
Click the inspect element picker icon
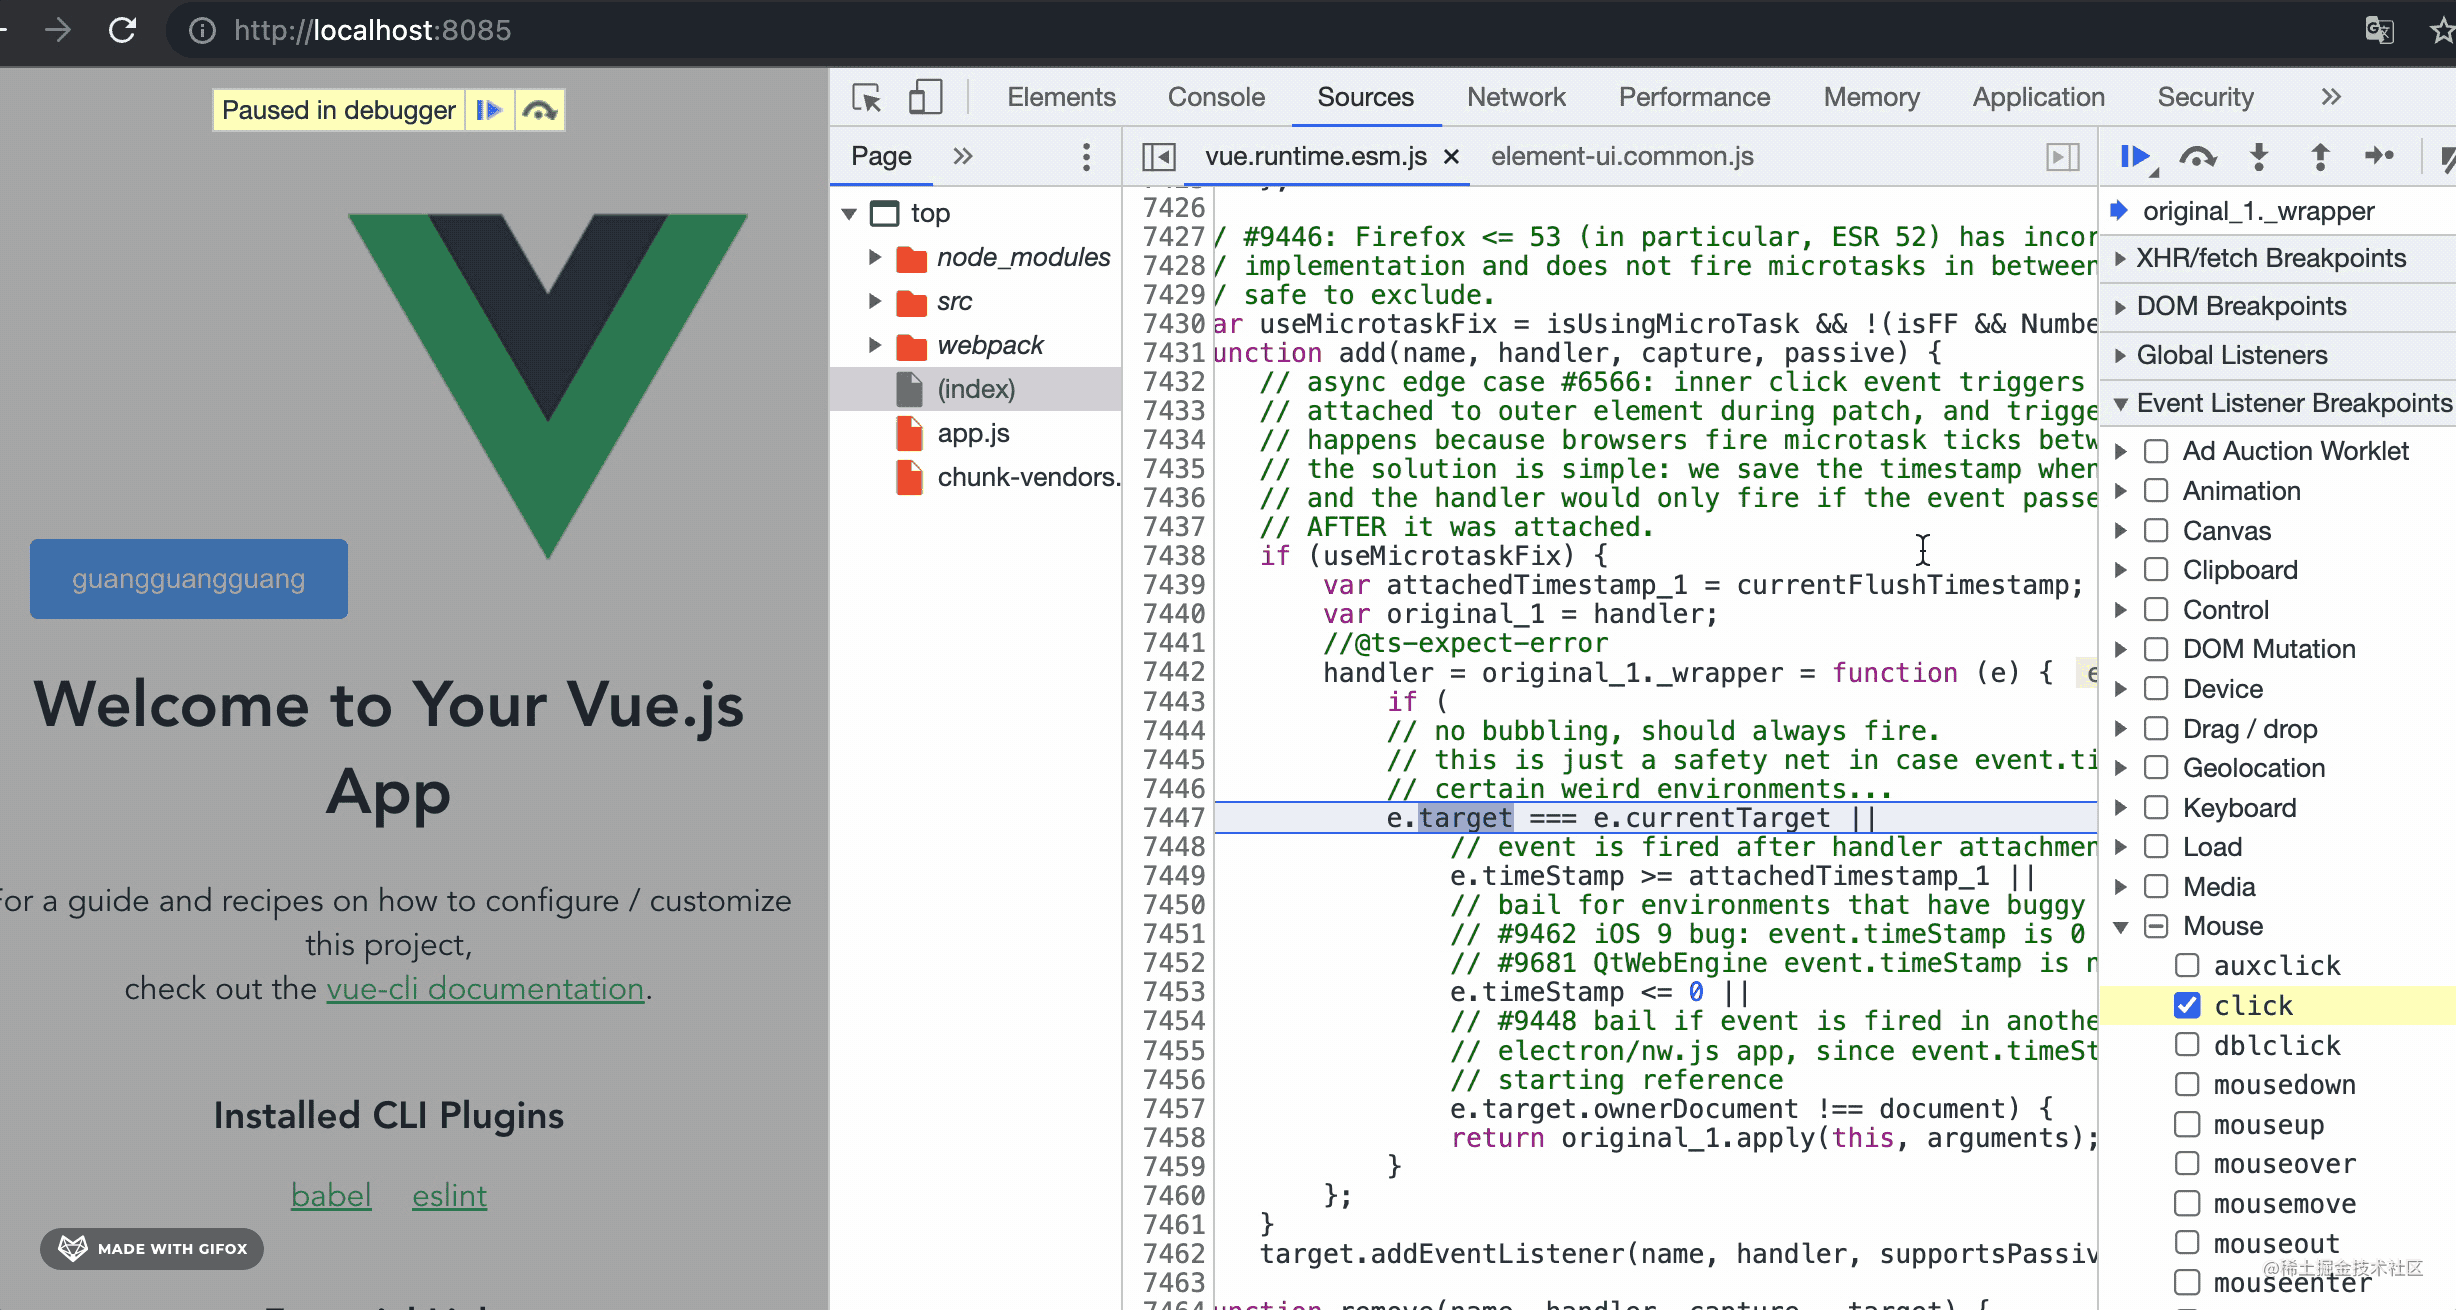(x=866, y=98)
